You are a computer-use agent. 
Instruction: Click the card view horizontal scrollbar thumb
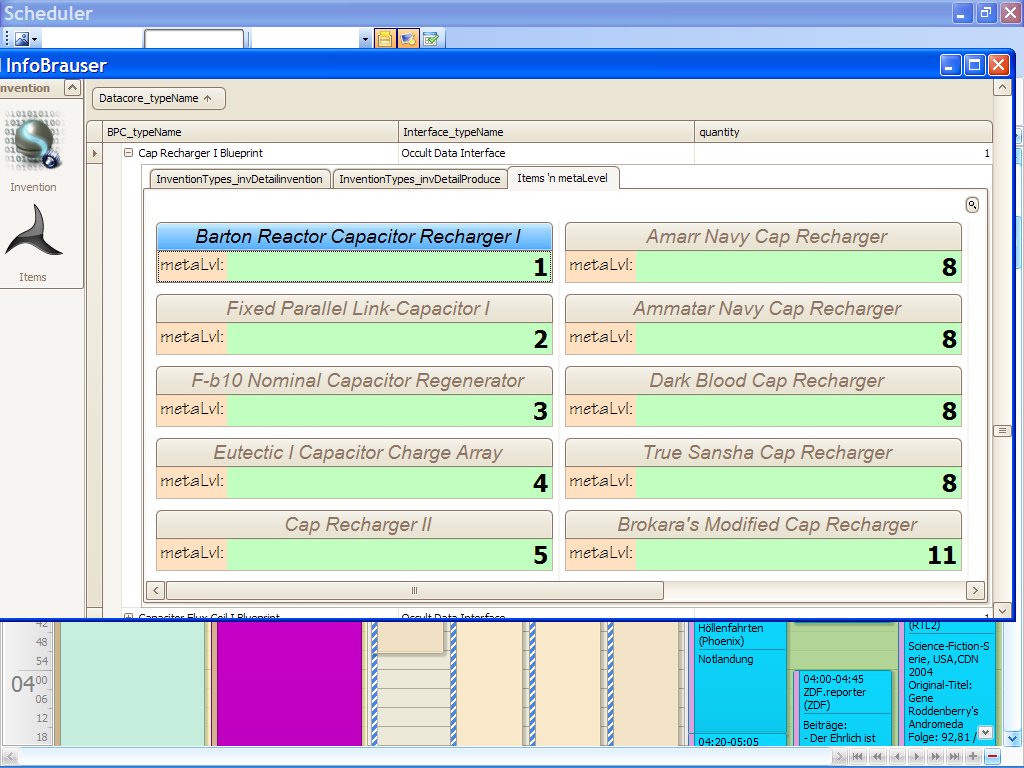pos(415,590)
